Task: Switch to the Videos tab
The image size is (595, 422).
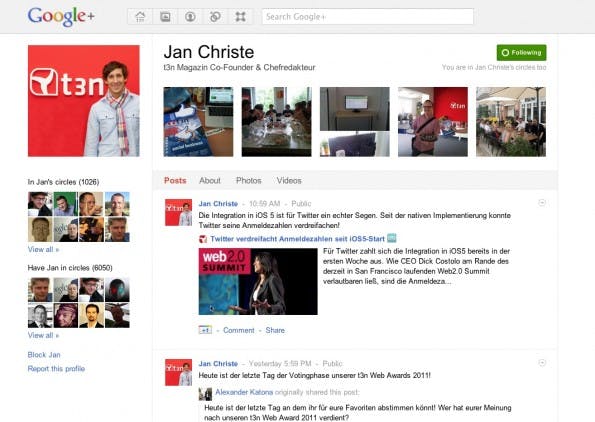Action: 289,181
